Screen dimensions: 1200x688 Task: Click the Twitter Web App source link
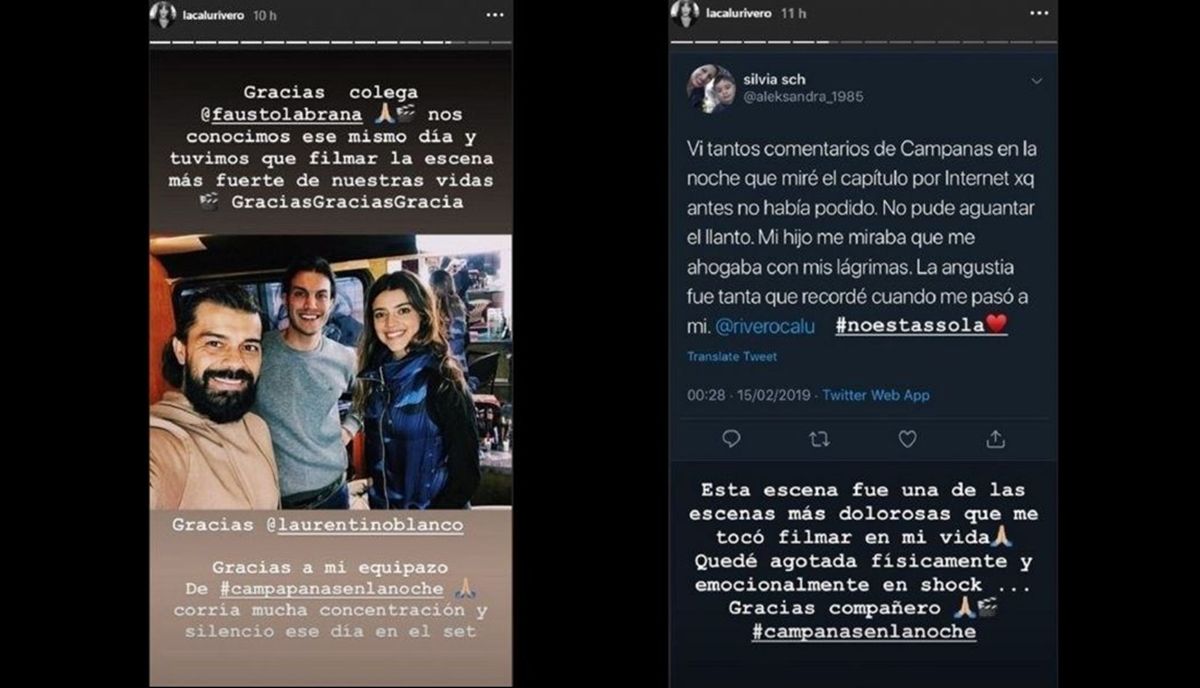point(876,395)
